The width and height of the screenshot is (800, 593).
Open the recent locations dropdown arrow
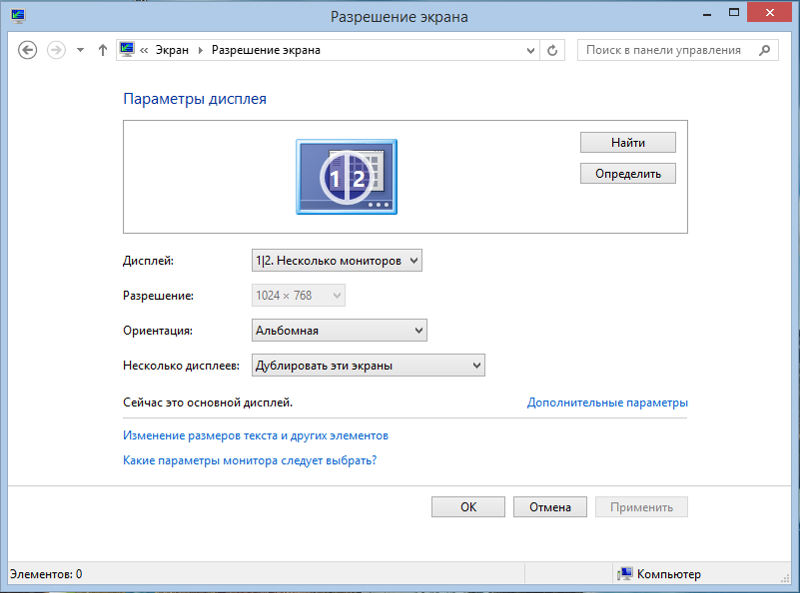click(80, 50)
